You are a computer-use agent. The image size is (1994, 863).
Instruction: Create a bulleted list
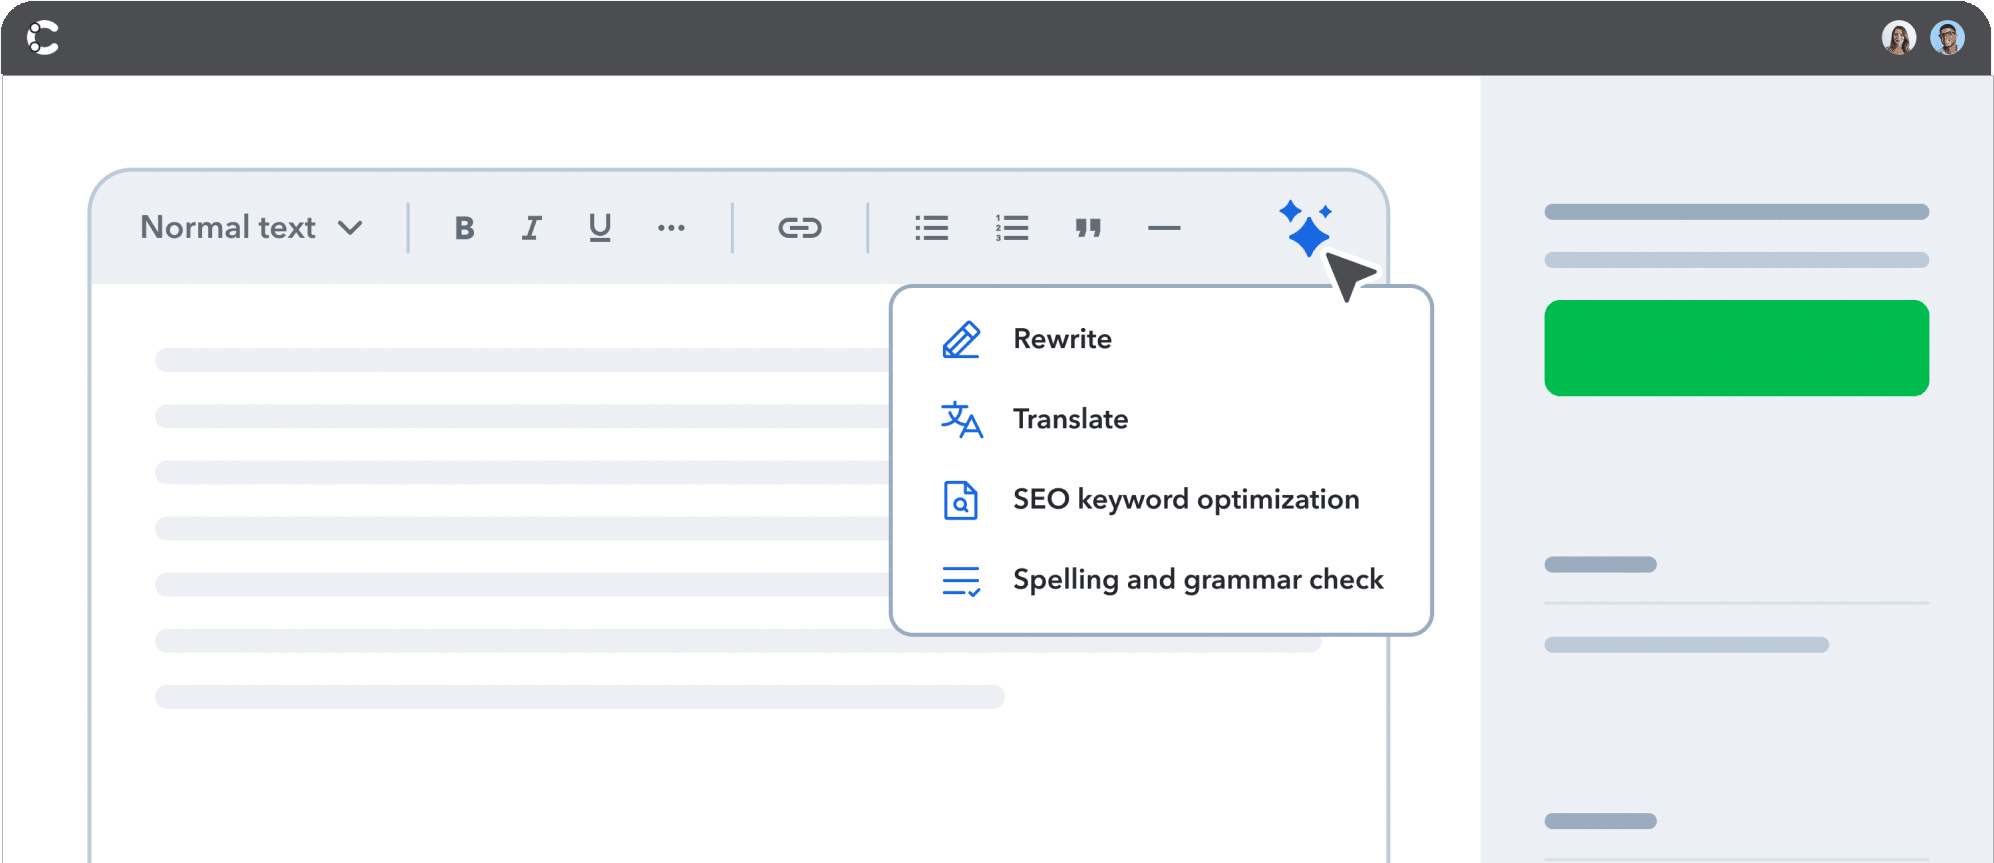coord(931,228)
